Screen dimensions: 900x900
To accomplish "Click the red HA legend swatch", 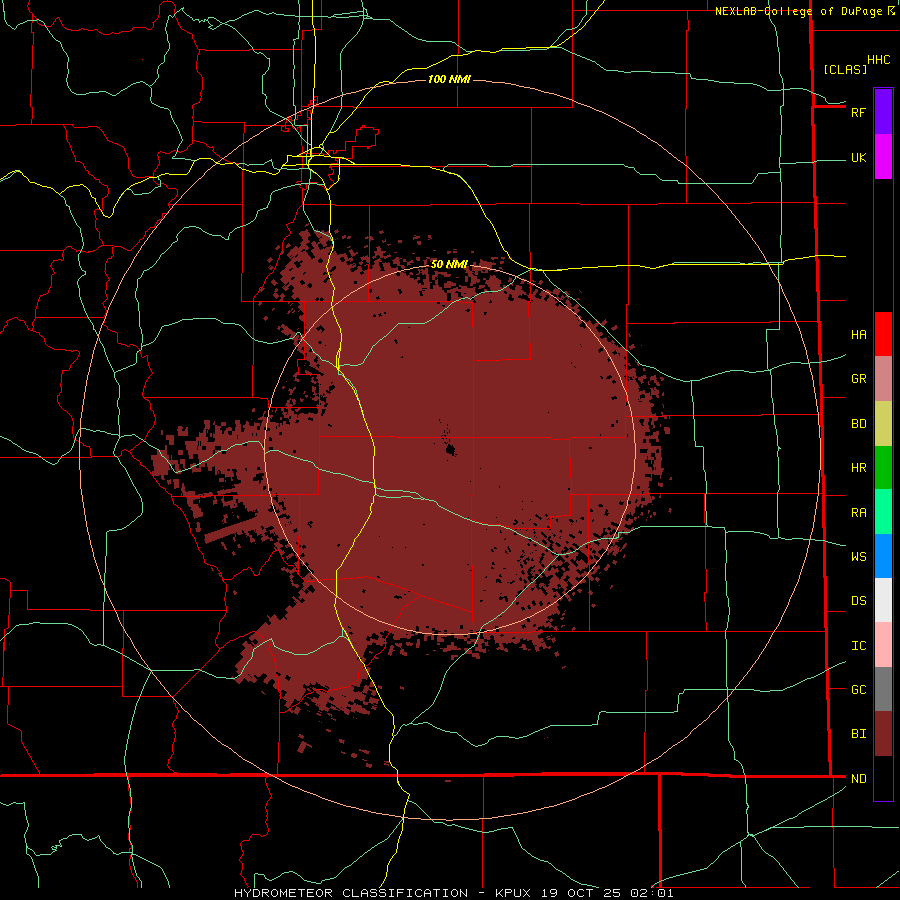I will (883, 334).
